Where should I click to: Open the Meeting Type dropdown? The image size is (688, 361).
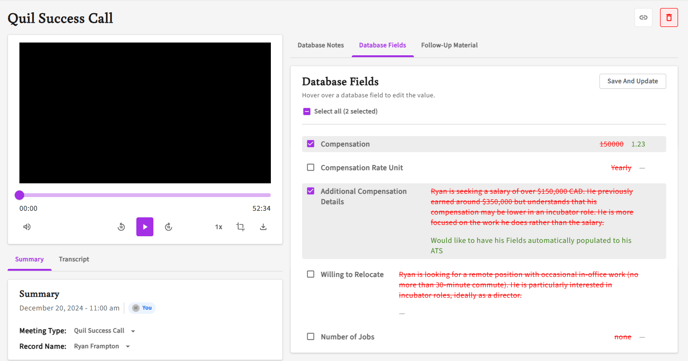104,331
